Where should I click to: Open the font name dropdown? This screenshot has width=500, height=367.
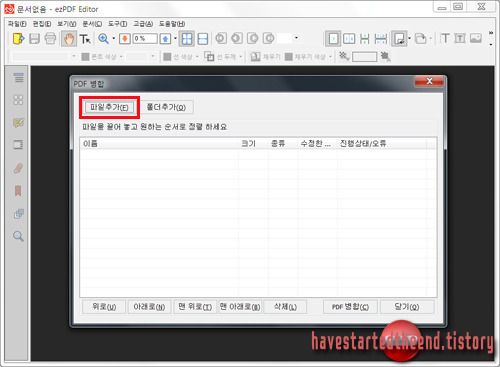click(74, 57)
